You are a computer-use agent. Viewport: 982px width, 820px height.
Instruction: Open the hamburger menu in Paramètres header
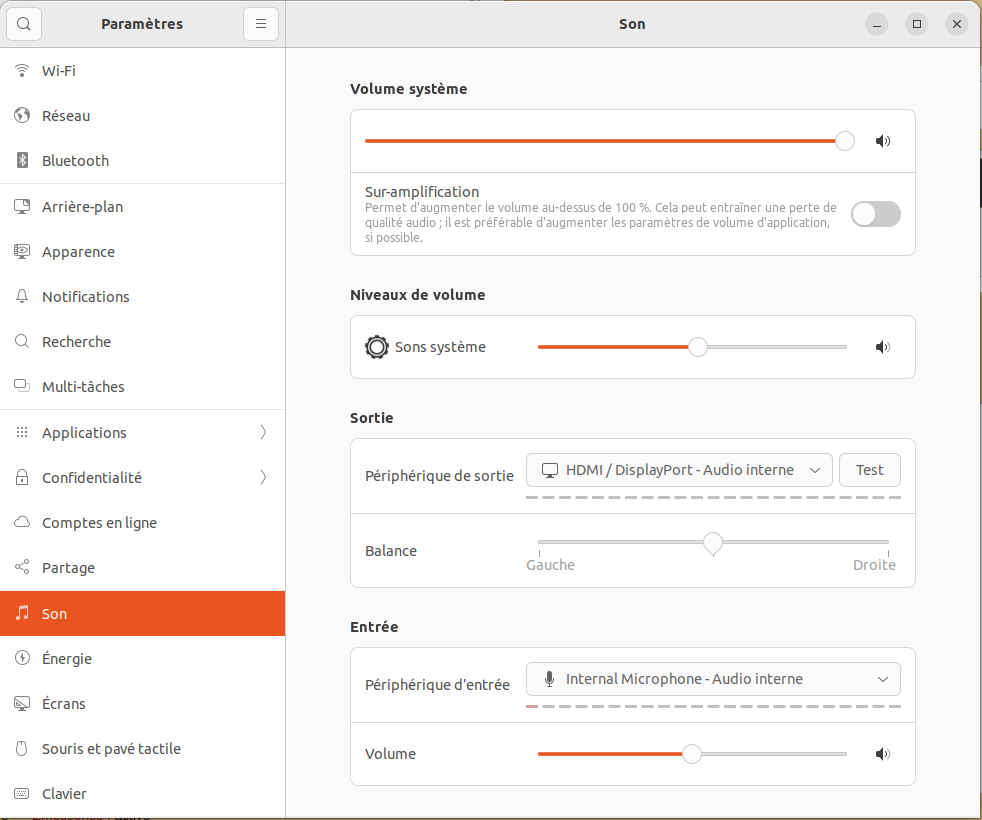[x=261, y=24]
